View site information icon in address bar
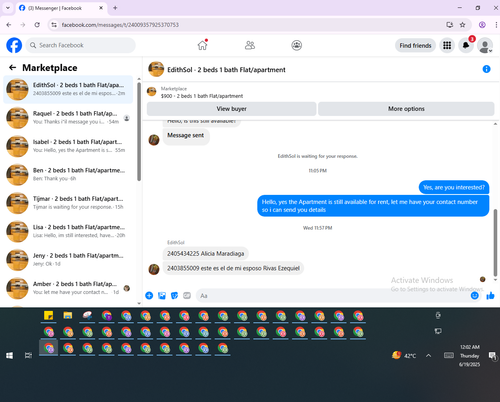This screenshot has width=500, height=402. (54, 25)
